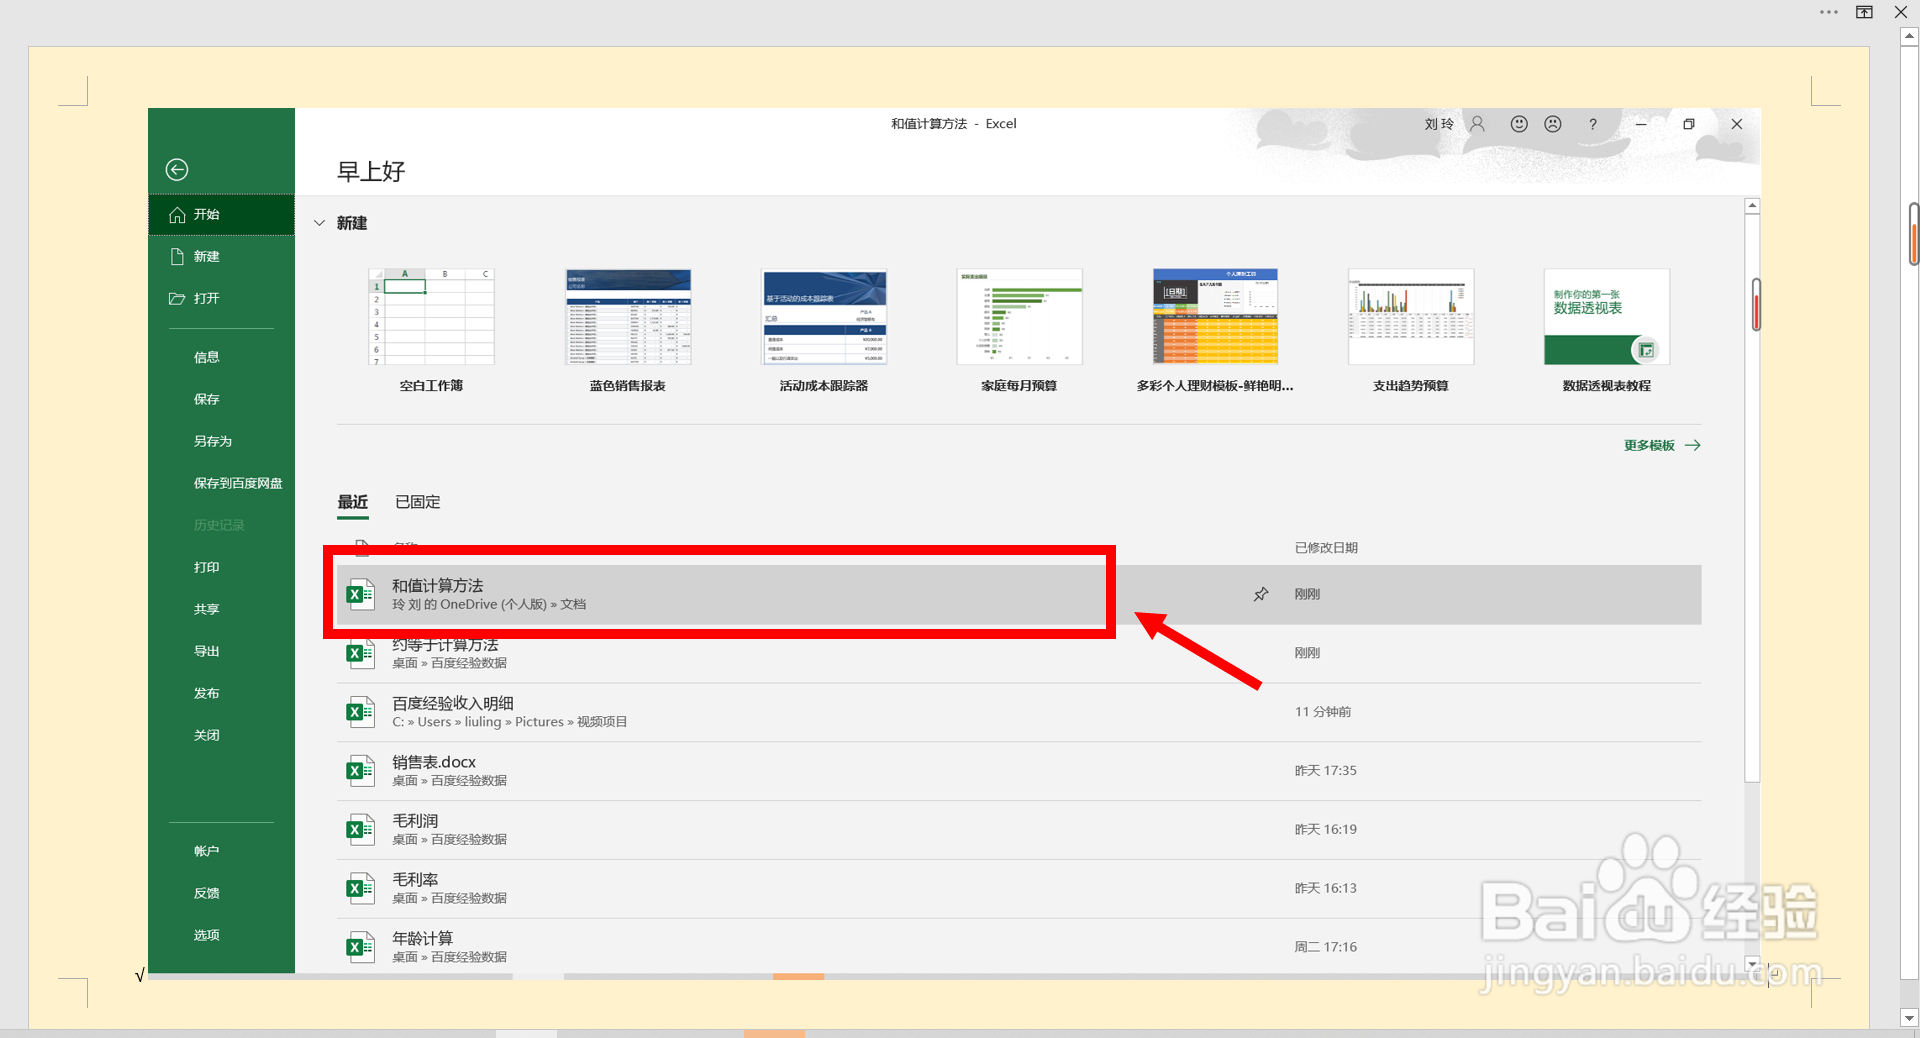Open 帐户 in the sidebar

coord(207,851)
